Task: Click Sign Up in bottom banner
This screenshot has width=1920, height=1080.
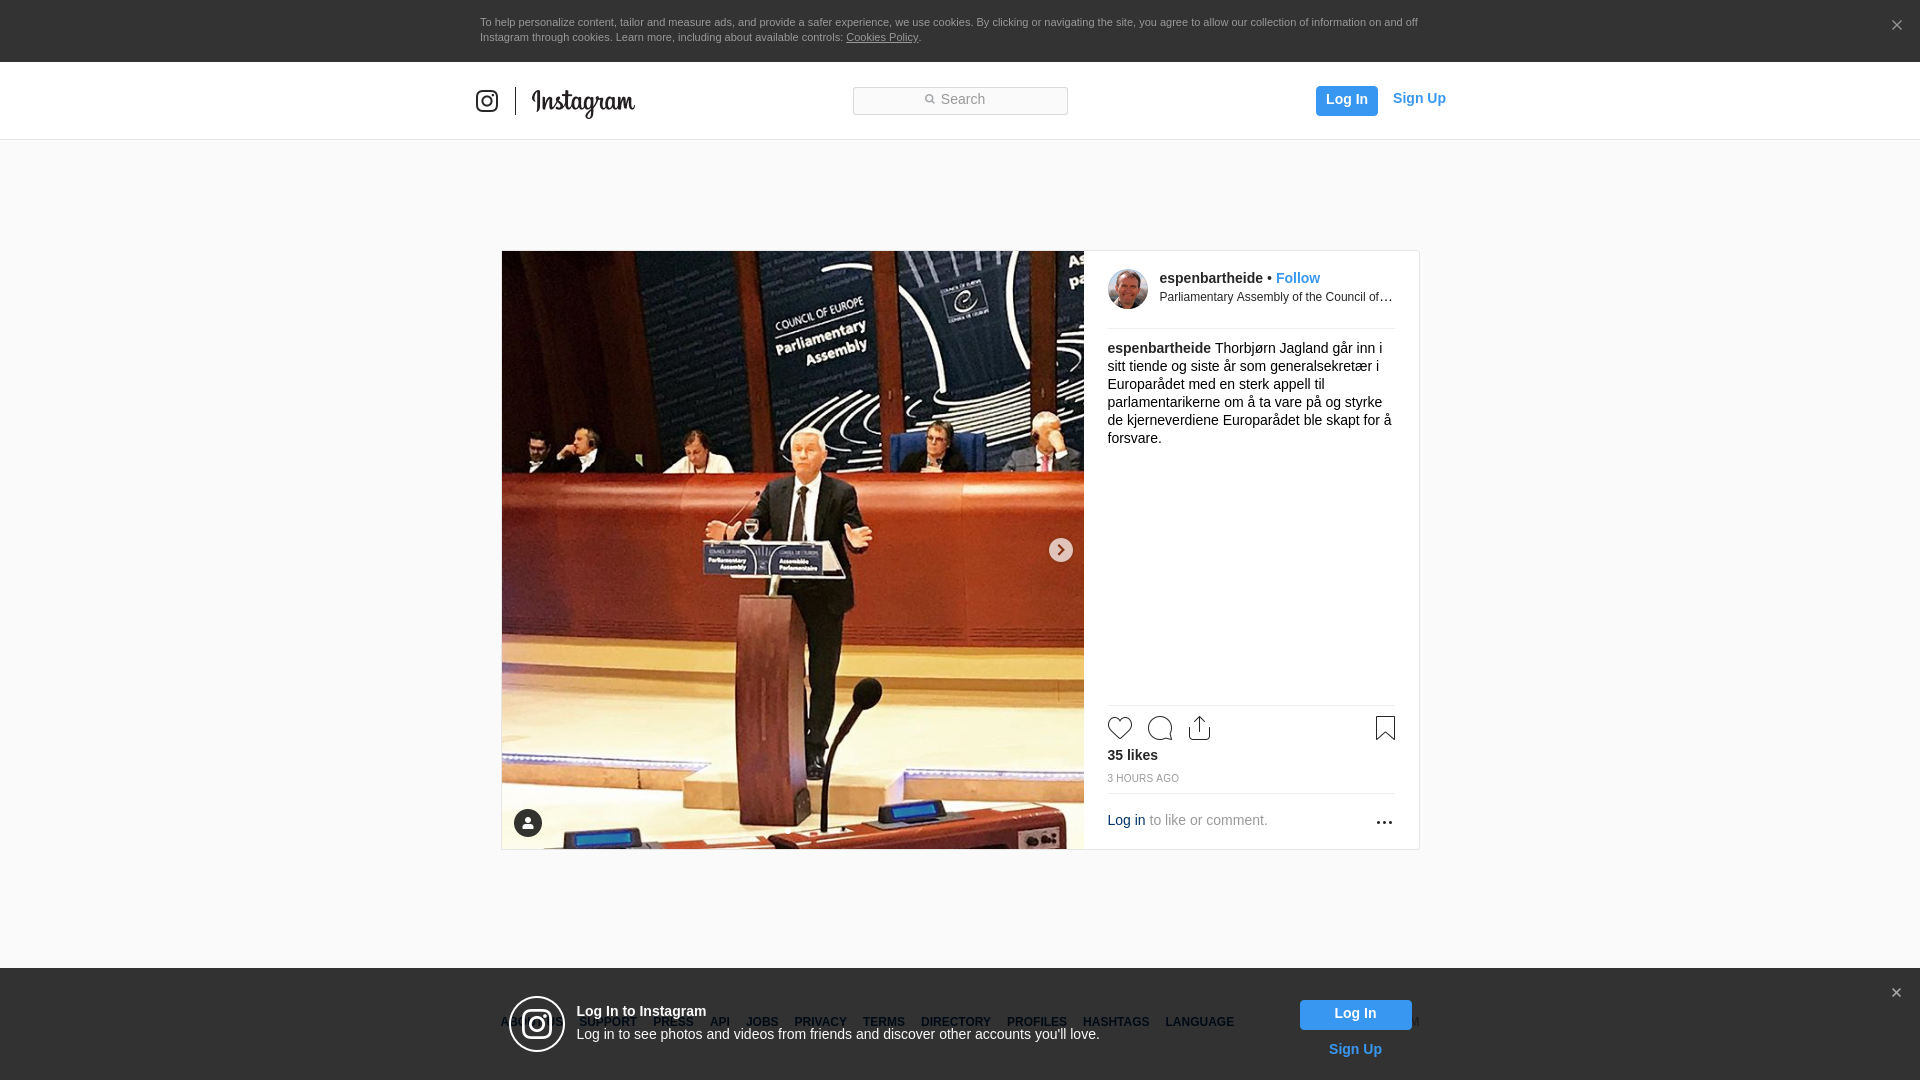Action: (1355, 1049)
